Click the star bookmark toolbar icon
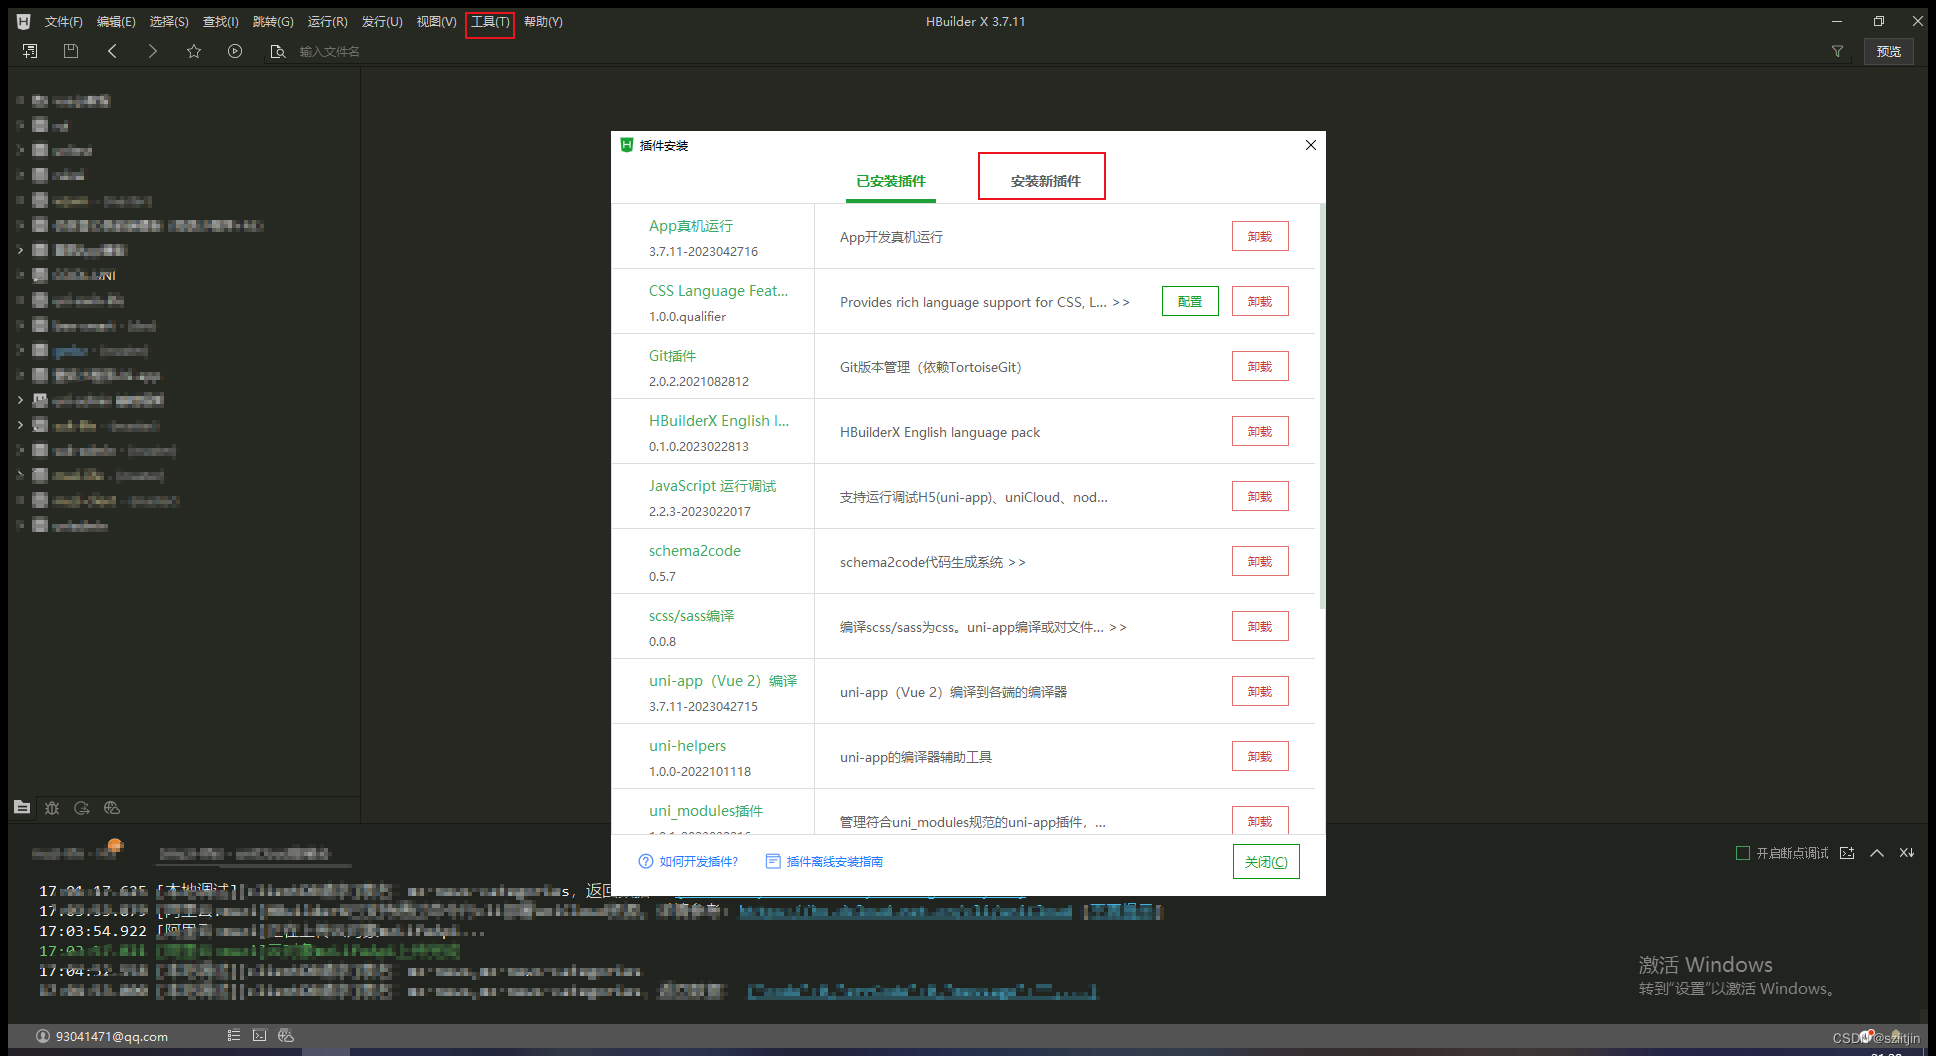 pos(194,51)
